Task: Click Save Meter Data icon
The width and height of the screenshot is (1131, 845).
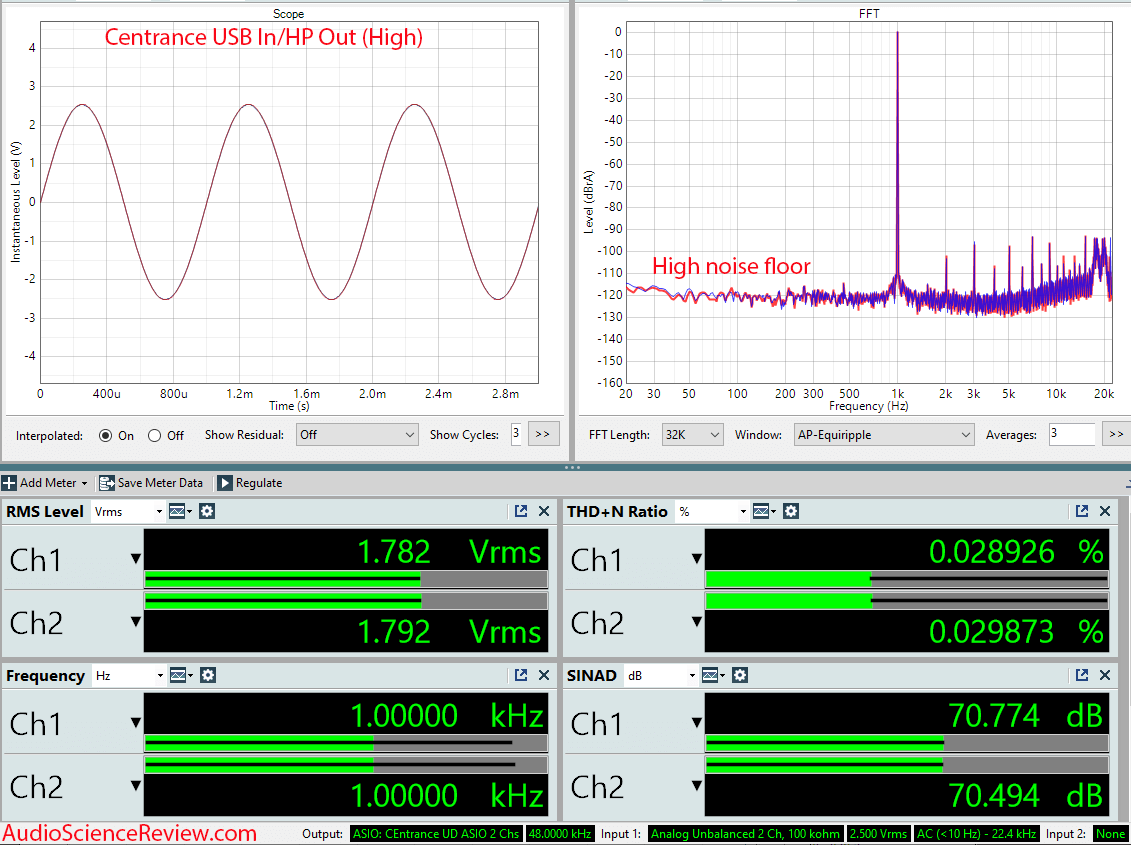Action: click(107, 483)
